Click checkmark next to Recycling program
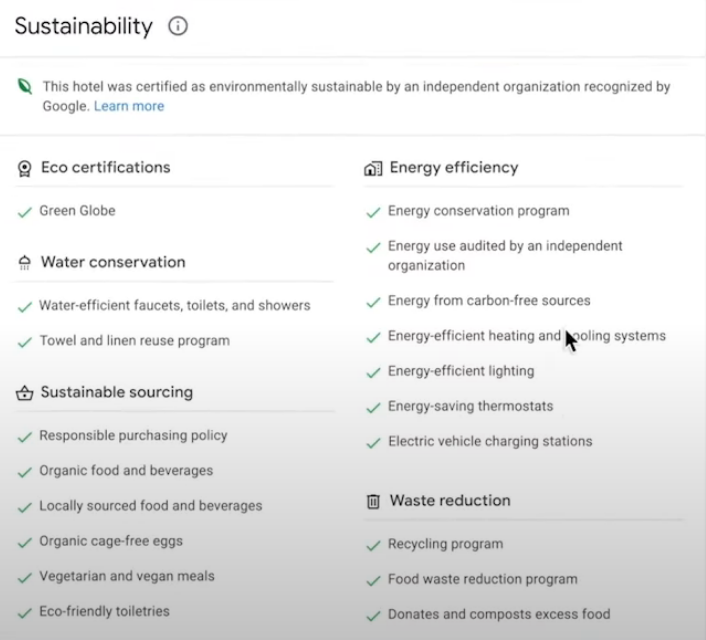This screenshot has height=640, width=706. point(373,545)
